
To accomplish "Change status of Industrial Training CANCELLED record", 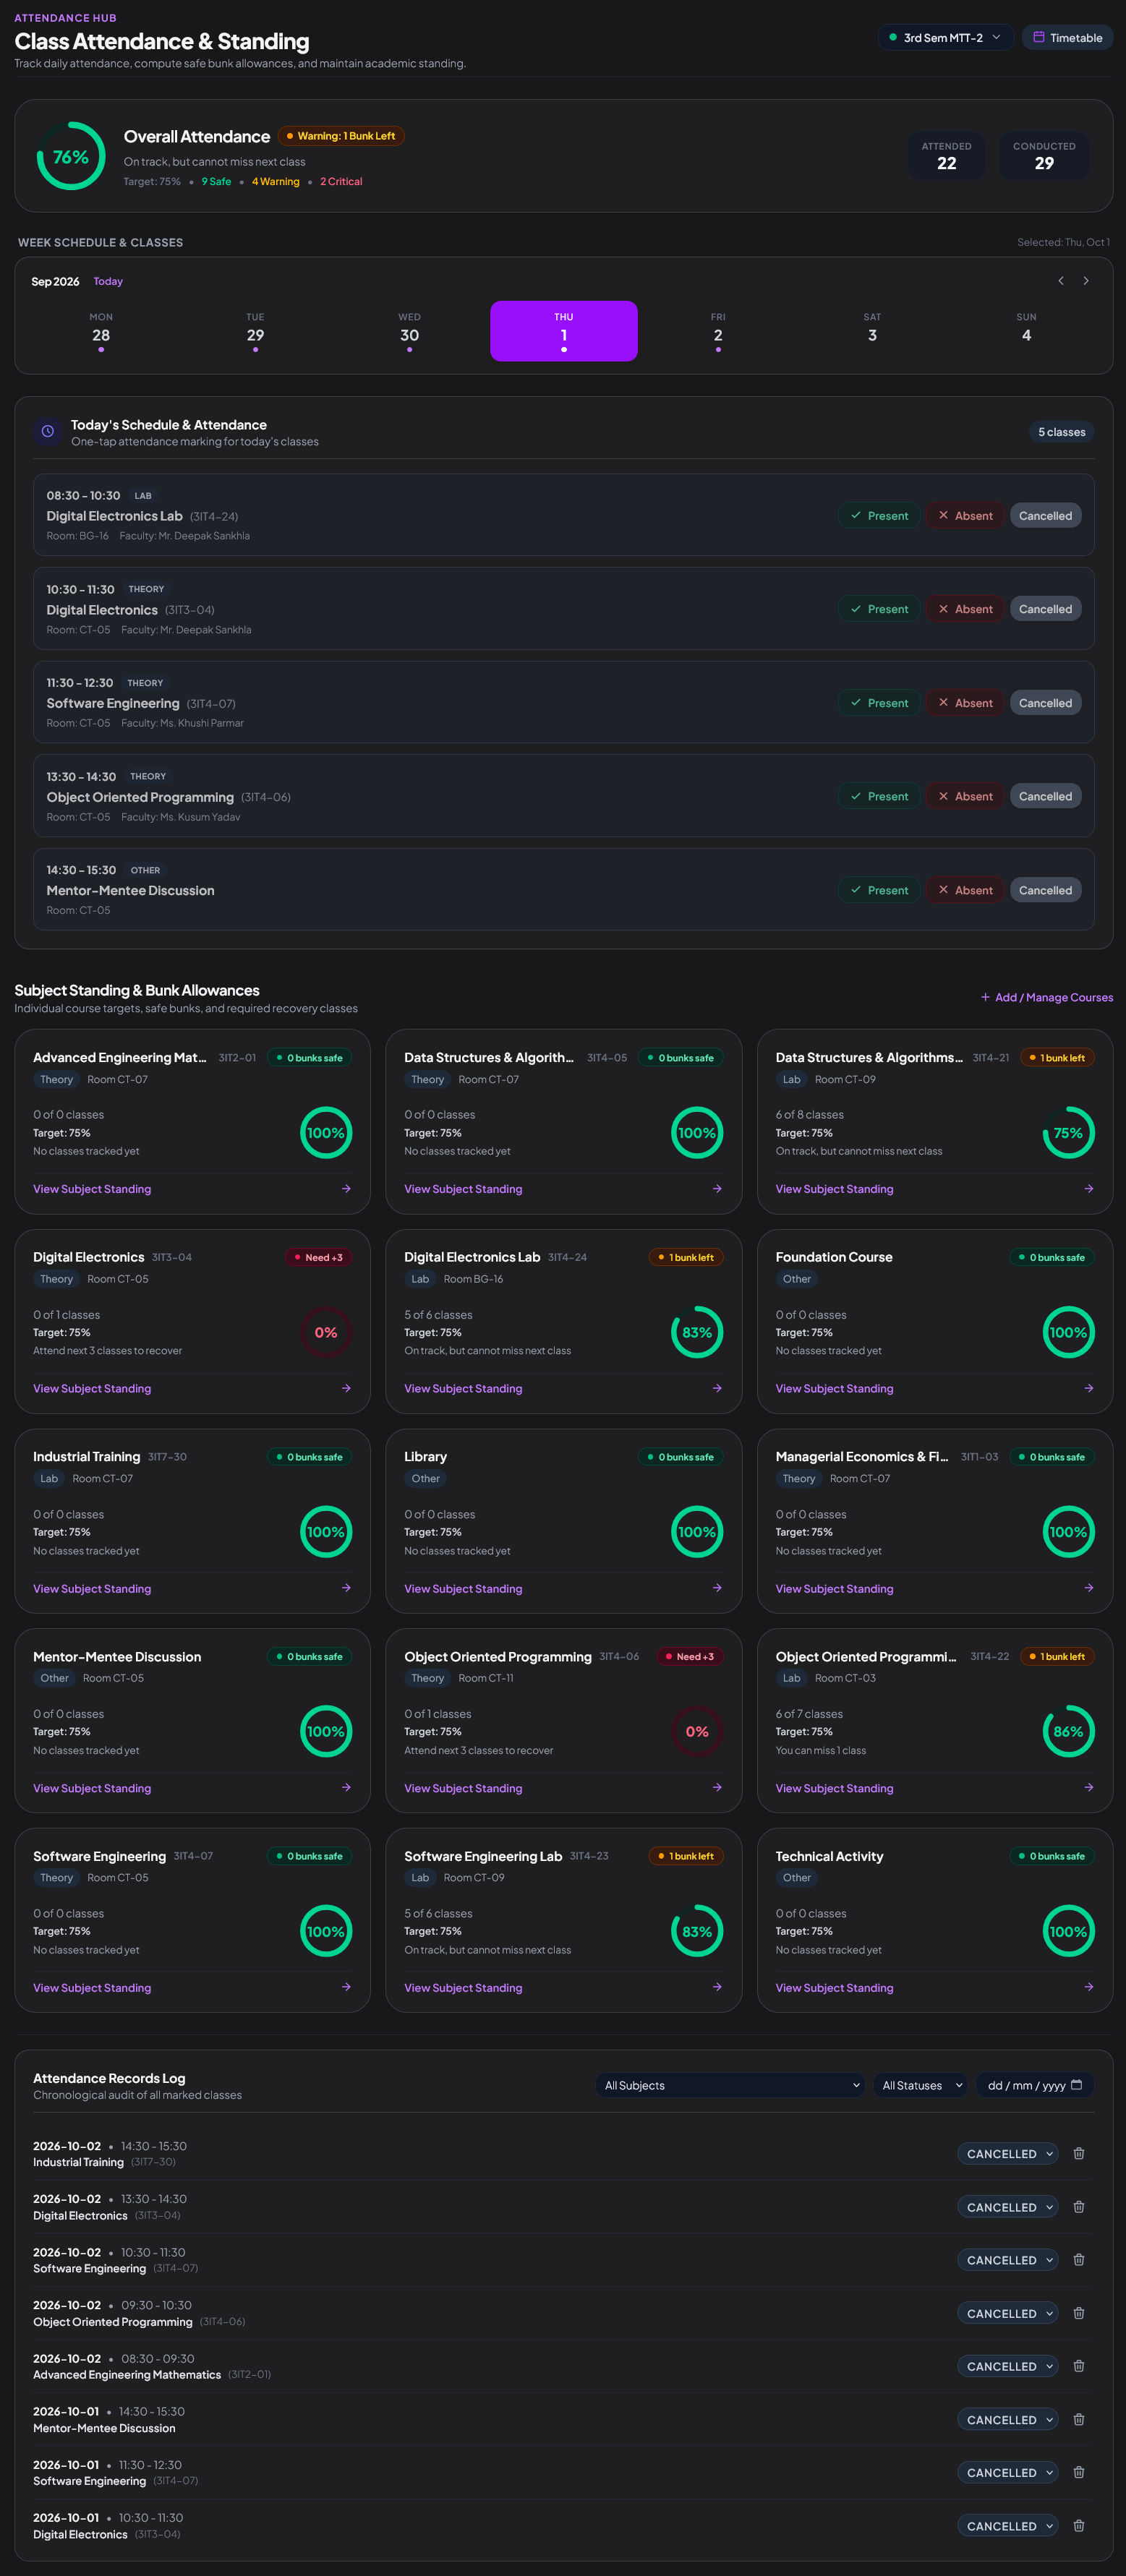I will [x=1008, y=2154].
